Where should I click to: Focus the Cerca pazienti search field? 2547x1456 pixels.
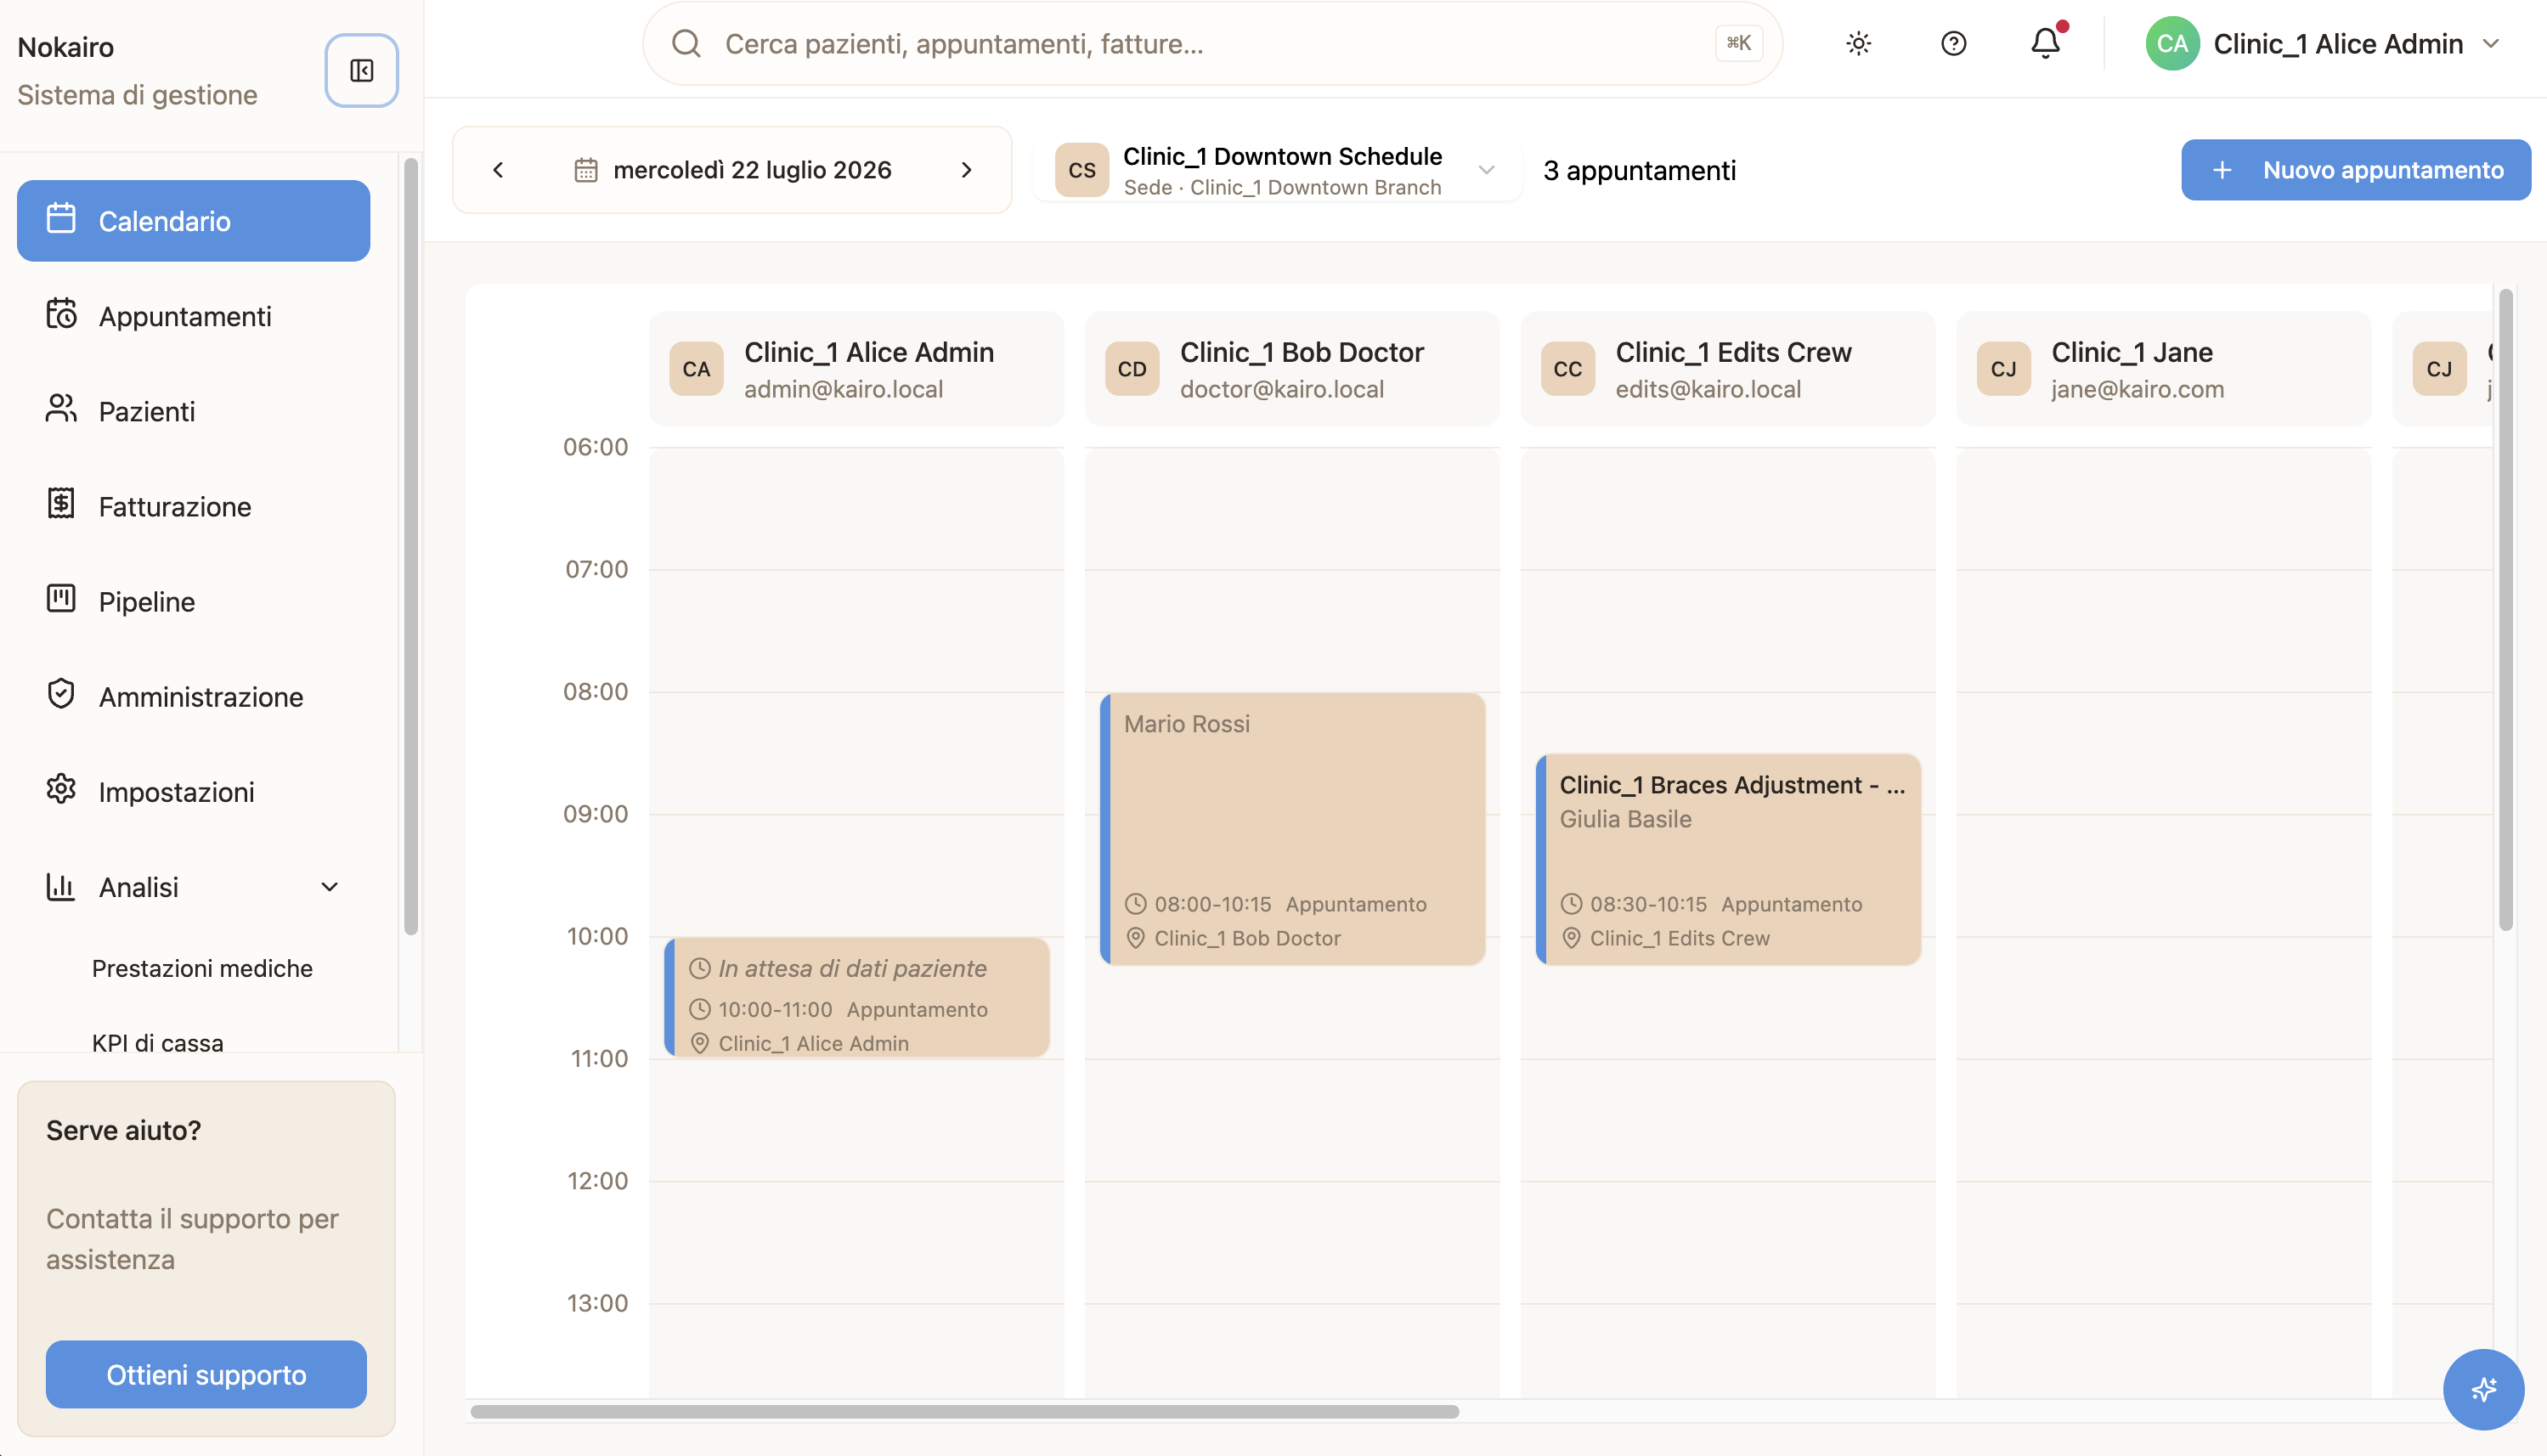pos(1212,44)
